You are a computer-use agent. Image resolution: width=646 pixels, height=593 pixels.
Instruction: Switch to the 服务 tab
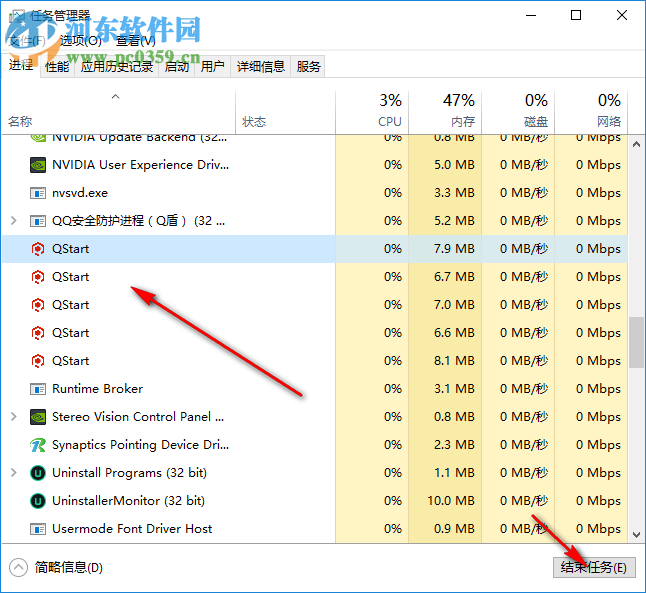308,66
